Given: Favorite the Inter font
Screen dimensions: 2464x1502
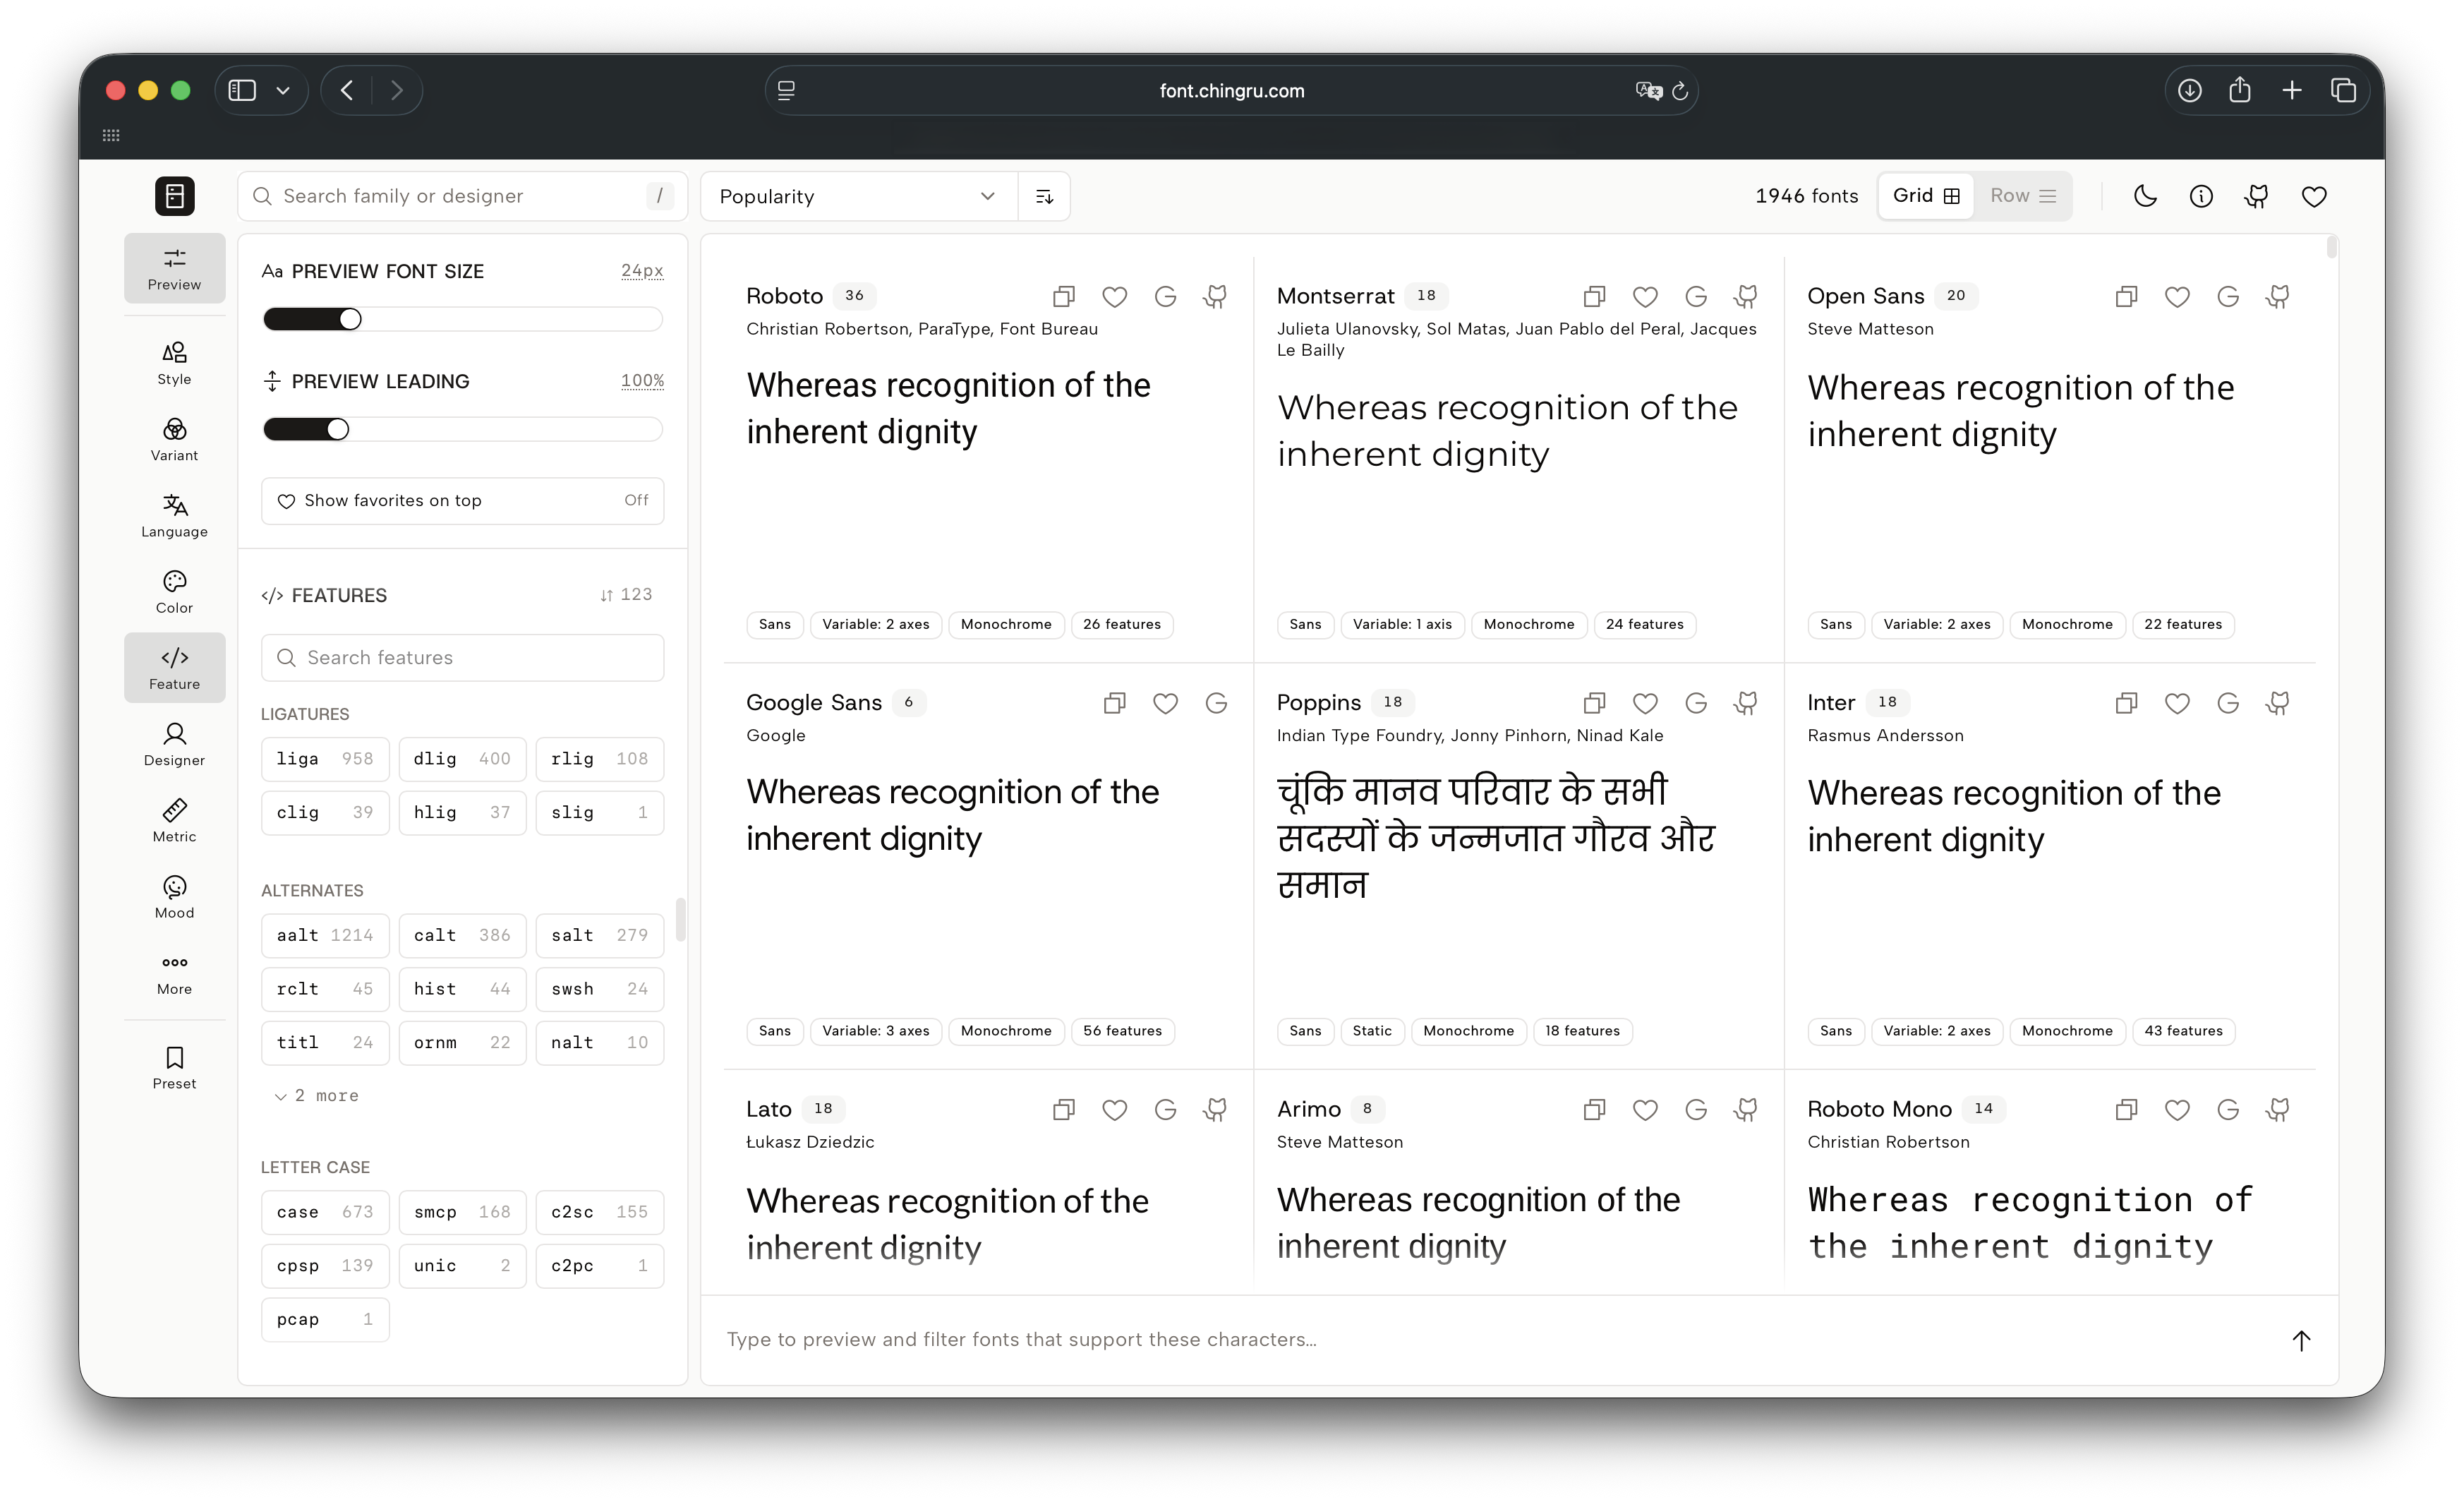Looking at the screenshot, I should coord(2177,703).
